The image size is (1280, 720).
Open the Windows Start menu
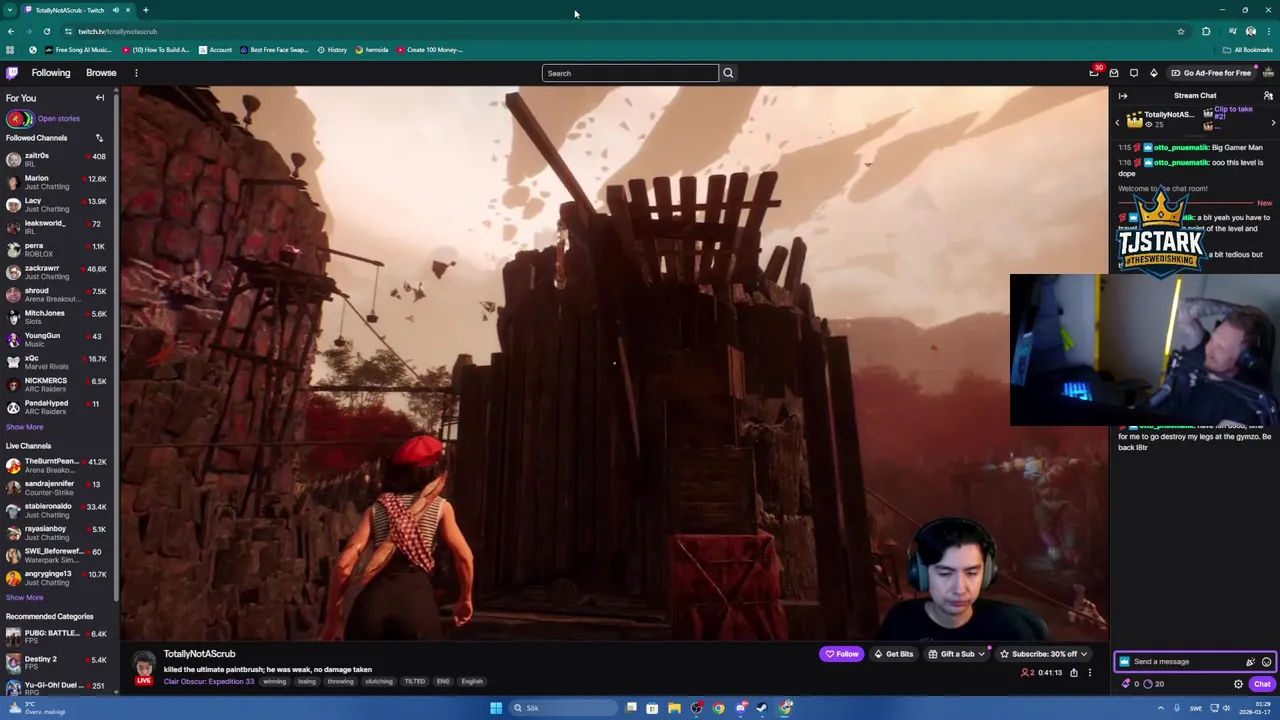[496, 708]
